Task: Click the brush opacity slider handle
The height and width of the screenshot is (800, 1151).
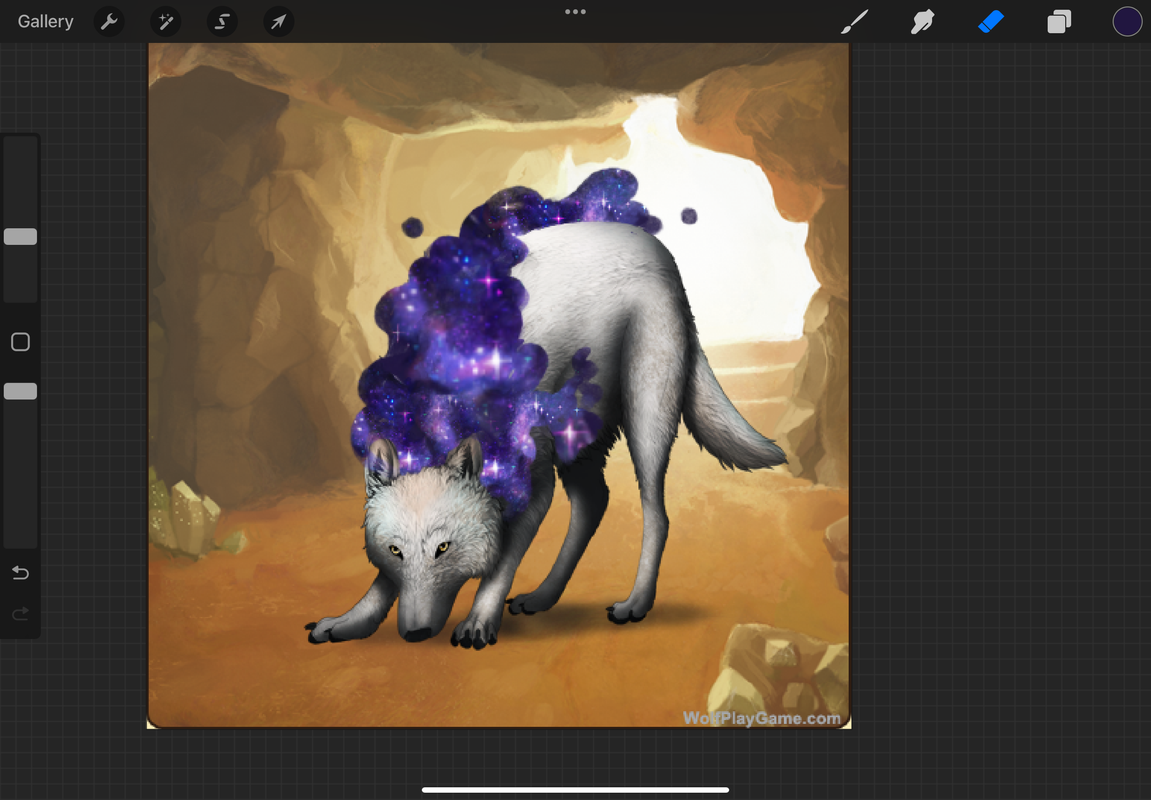Action: coord(21,391)
